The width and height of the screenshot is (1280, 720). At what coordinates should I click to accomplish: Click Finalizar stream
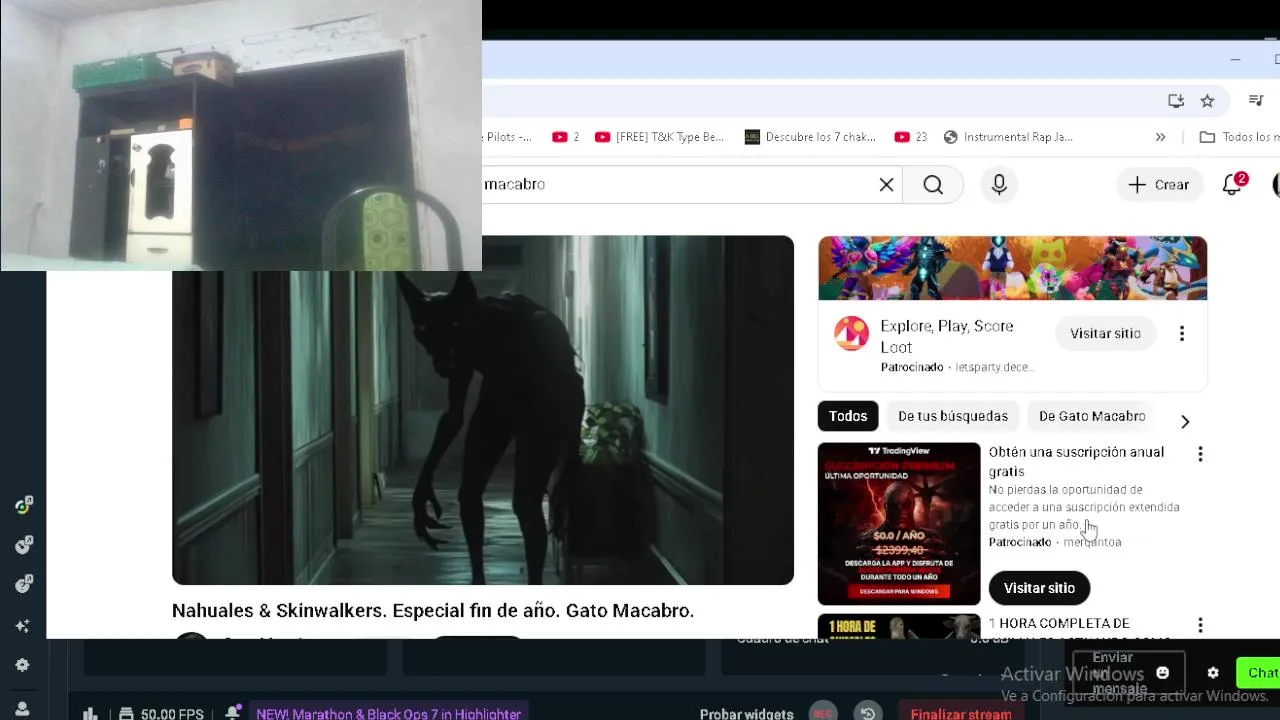961,714
